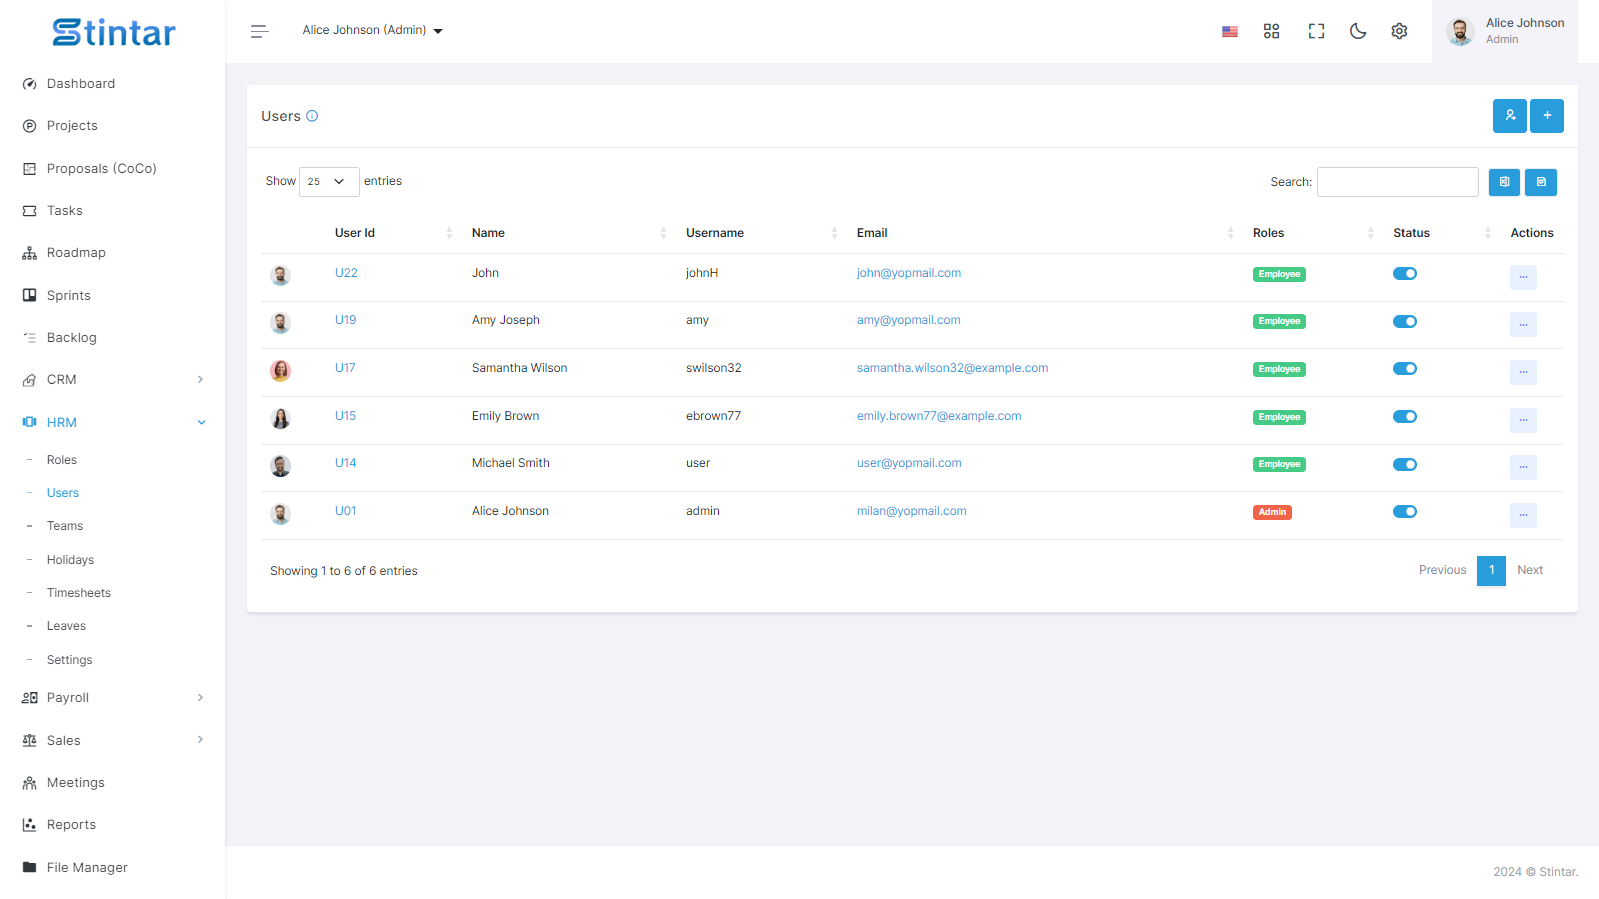Disable status toggle for Michael Smith
This screenshot has width=1599, height=899.
click(1405, 464)
